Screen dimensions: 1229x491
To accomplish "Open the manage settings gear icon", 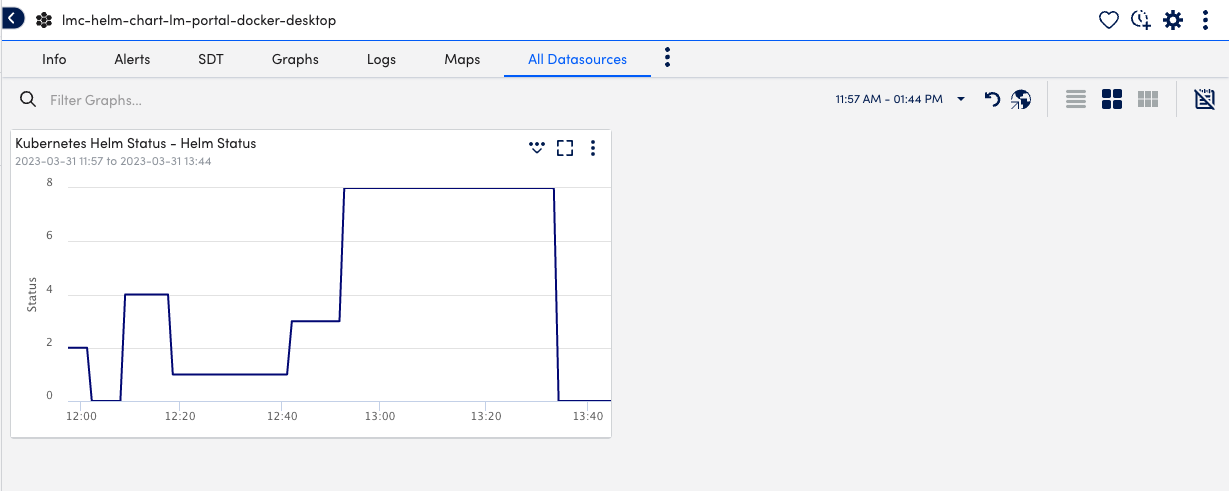I will (1173, 20).
